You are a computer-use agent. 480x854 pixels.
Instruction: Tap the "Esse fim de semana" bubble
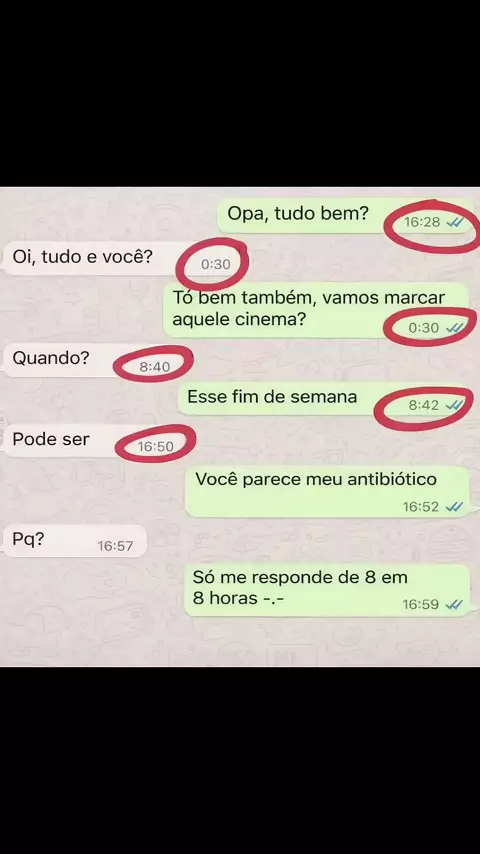click(x=325, y=399)
